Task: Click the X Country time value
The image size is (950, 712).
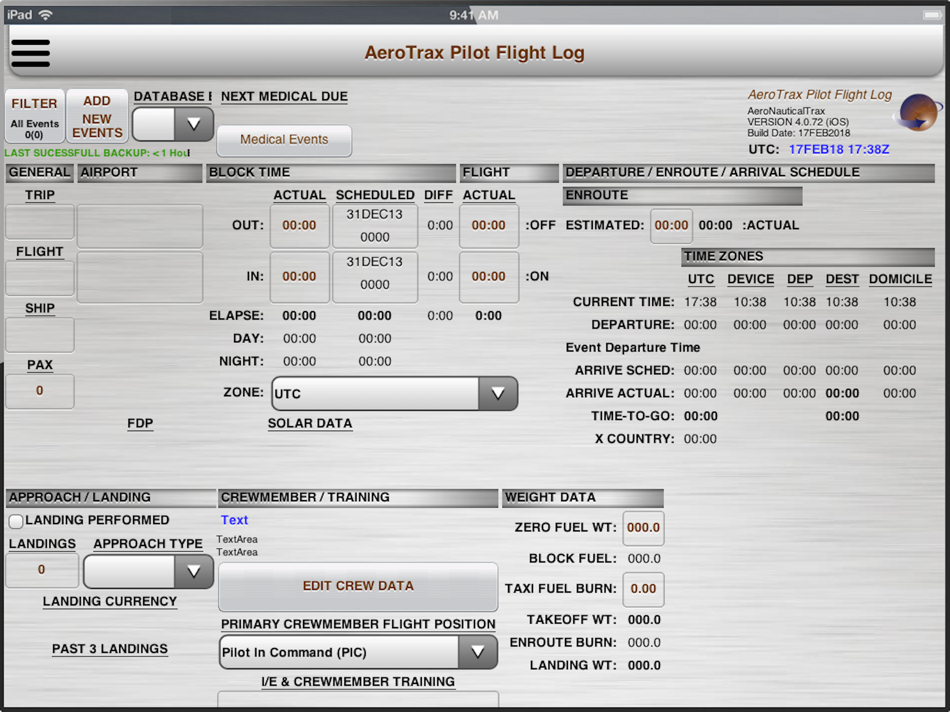Action: [700, 439]
